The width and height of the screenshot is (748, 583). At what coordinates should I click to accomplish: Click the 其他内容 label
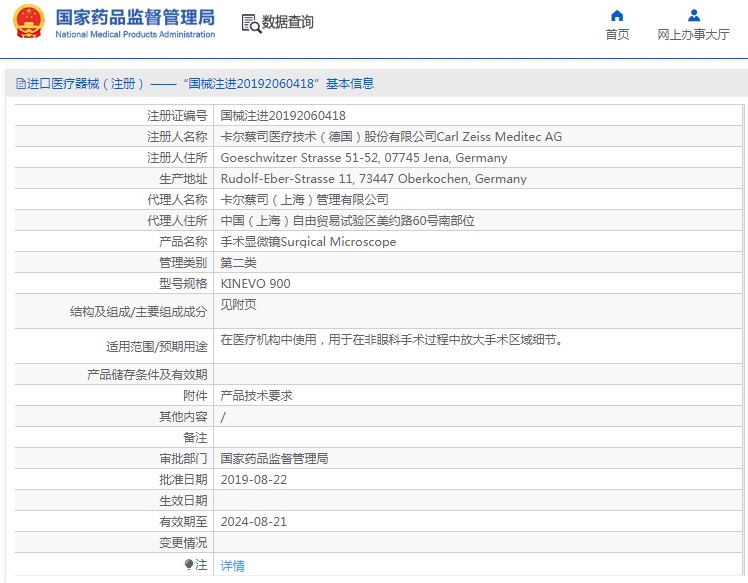183,416
